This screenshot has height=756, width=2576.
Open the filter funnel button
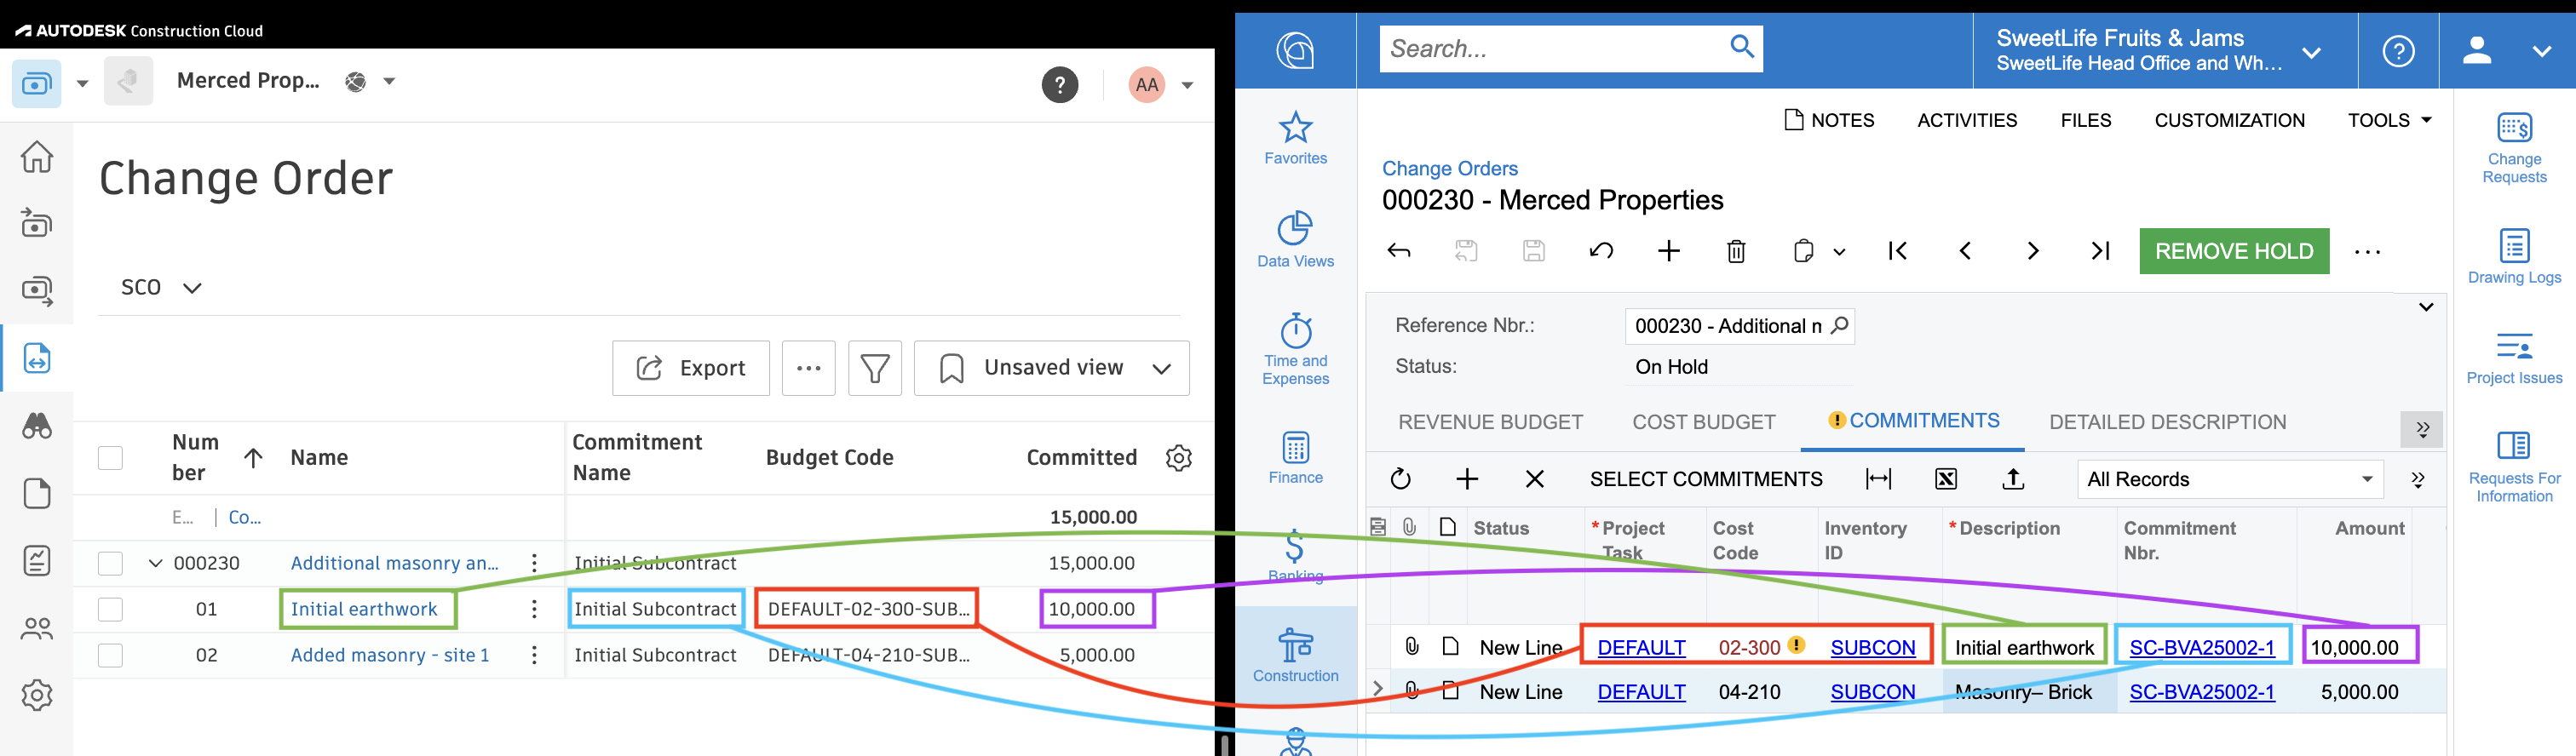pos(875,368)
